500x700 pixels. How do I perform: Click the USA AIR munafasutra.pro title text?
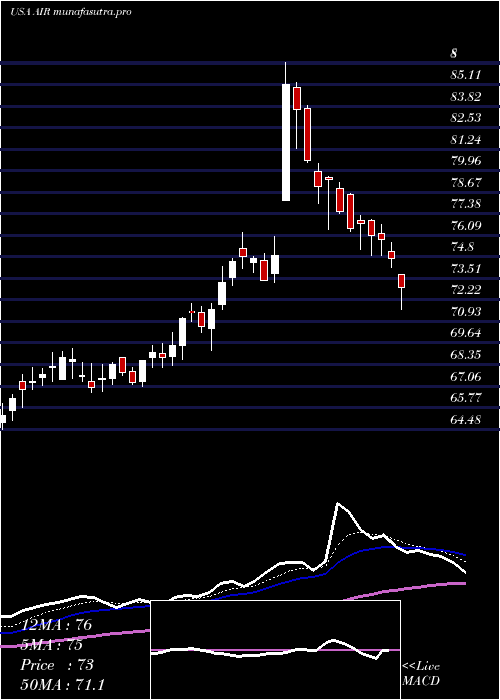tap(71, 12)
